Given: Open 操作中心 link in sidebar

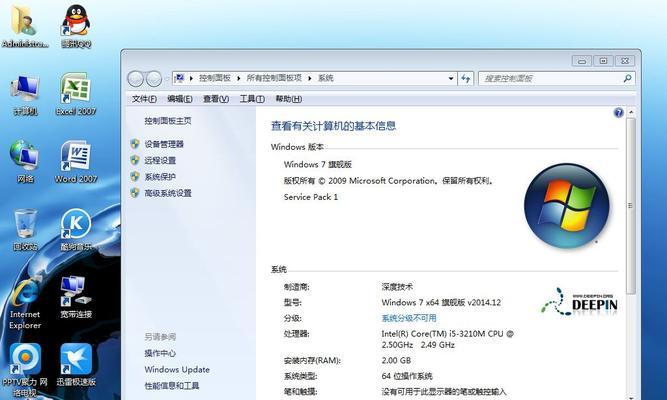Looking at the screenshot, I should coord(160,353).
